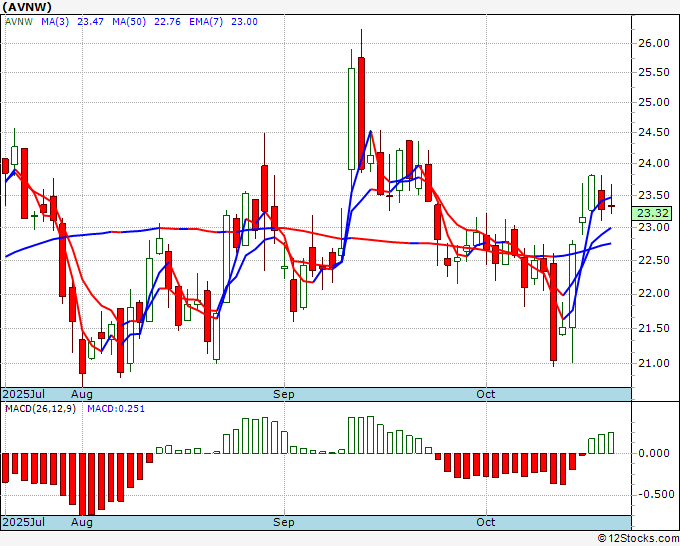Click the 22.00 price axis label
Viewport: 680px width, 546px height.
click(654, 294)
